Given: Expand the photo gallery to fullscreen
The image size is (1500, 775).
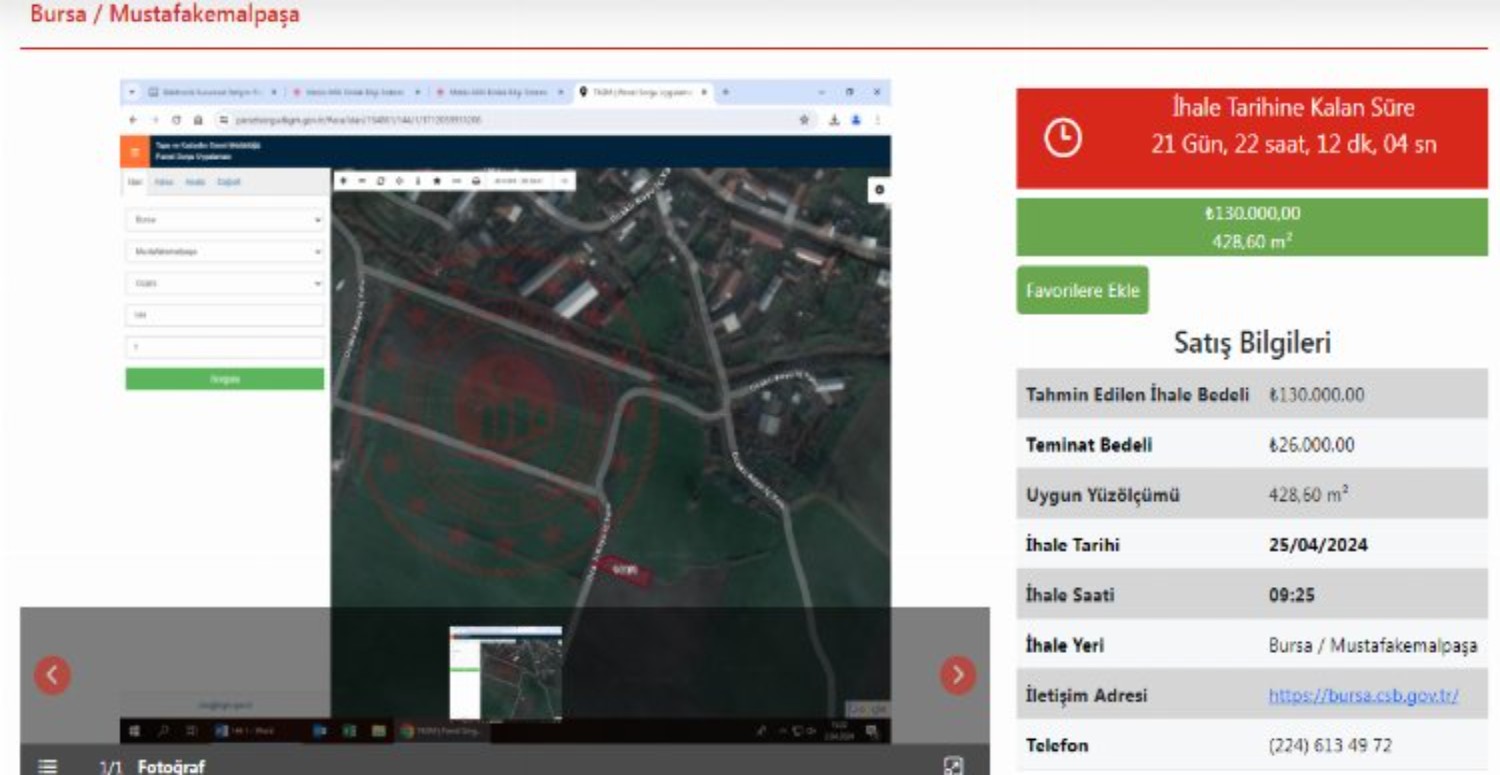Looking at the screenshot, I should (x=953, y=766).
